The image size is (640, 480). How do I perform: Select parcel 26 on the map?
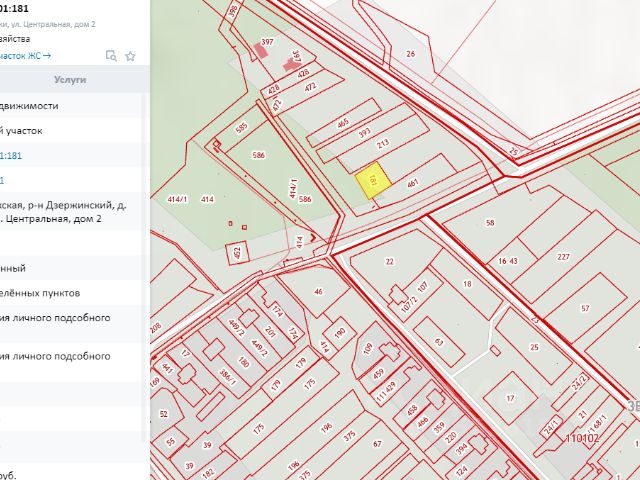click(410, 54)
